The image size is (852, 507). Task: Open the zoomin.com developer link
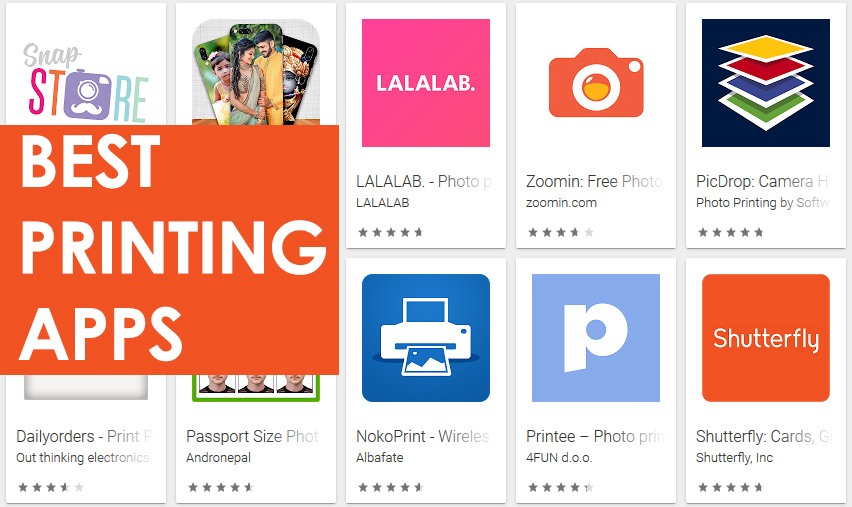tap(561, 203)
